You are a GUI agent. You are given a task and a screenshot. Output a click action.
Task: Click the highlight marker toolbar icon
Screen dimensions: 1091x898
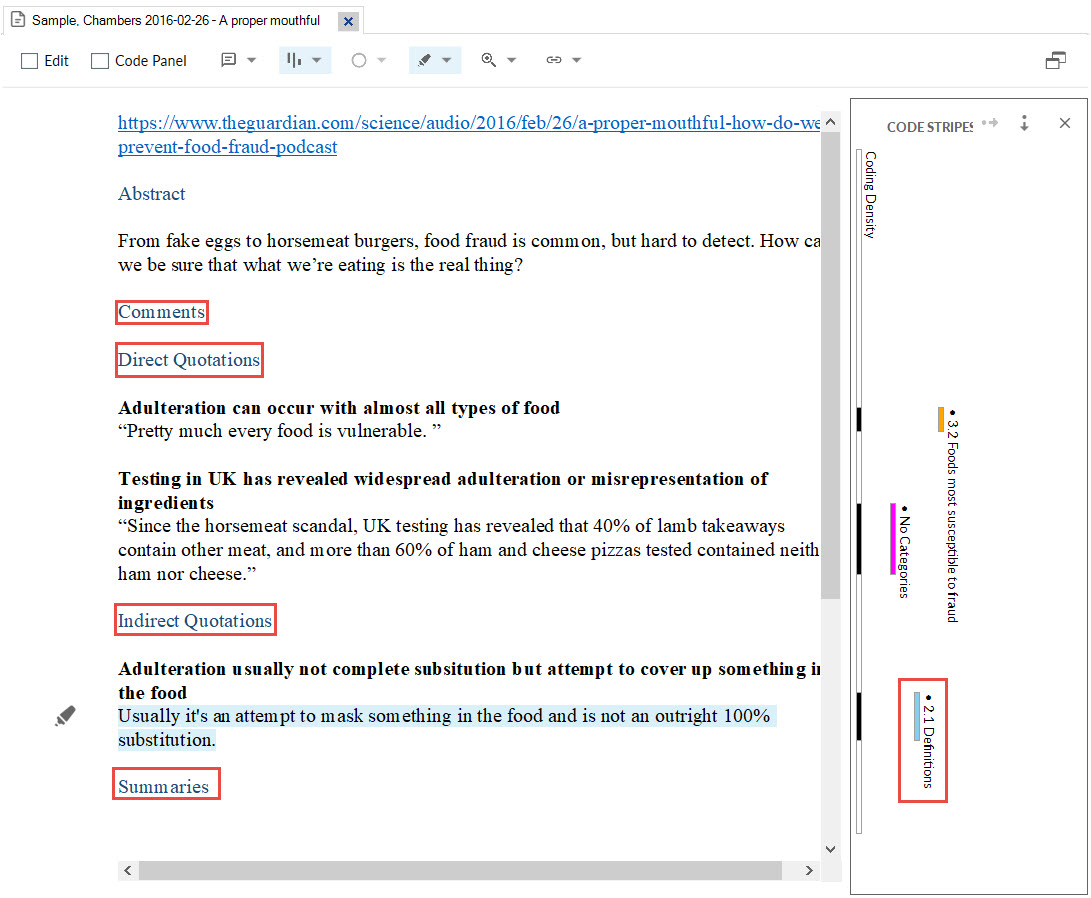(x=424, y=61)
